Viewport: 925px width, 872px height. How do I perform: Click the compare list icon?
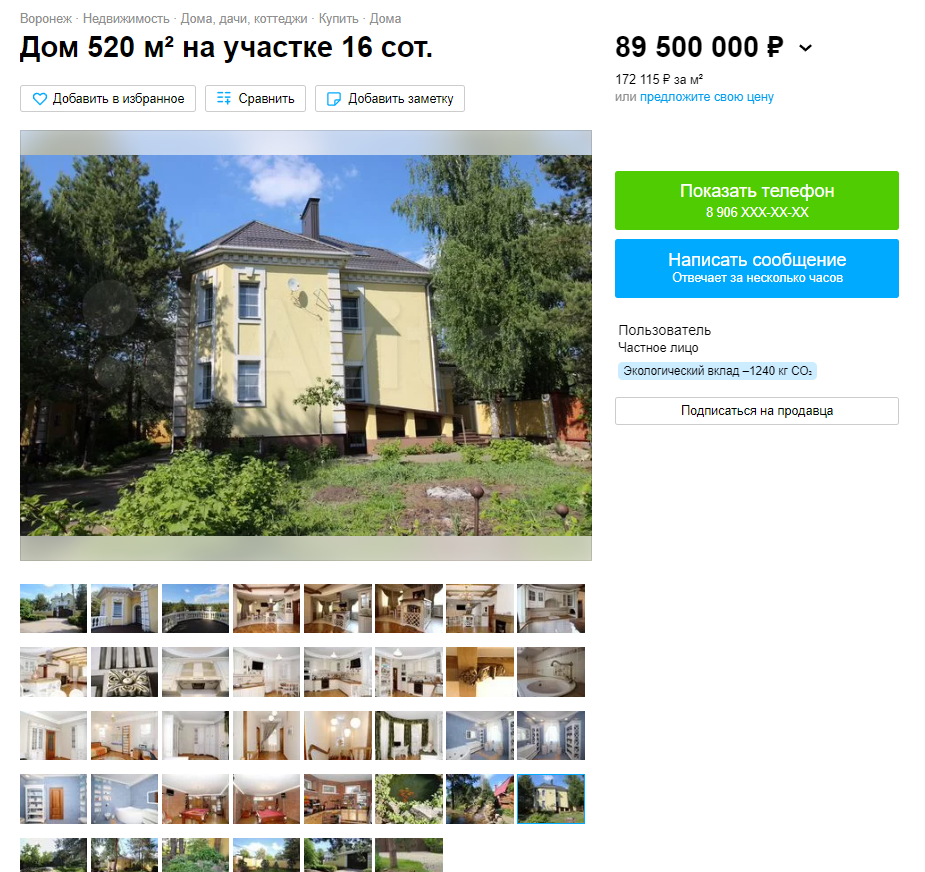point(224,98)
